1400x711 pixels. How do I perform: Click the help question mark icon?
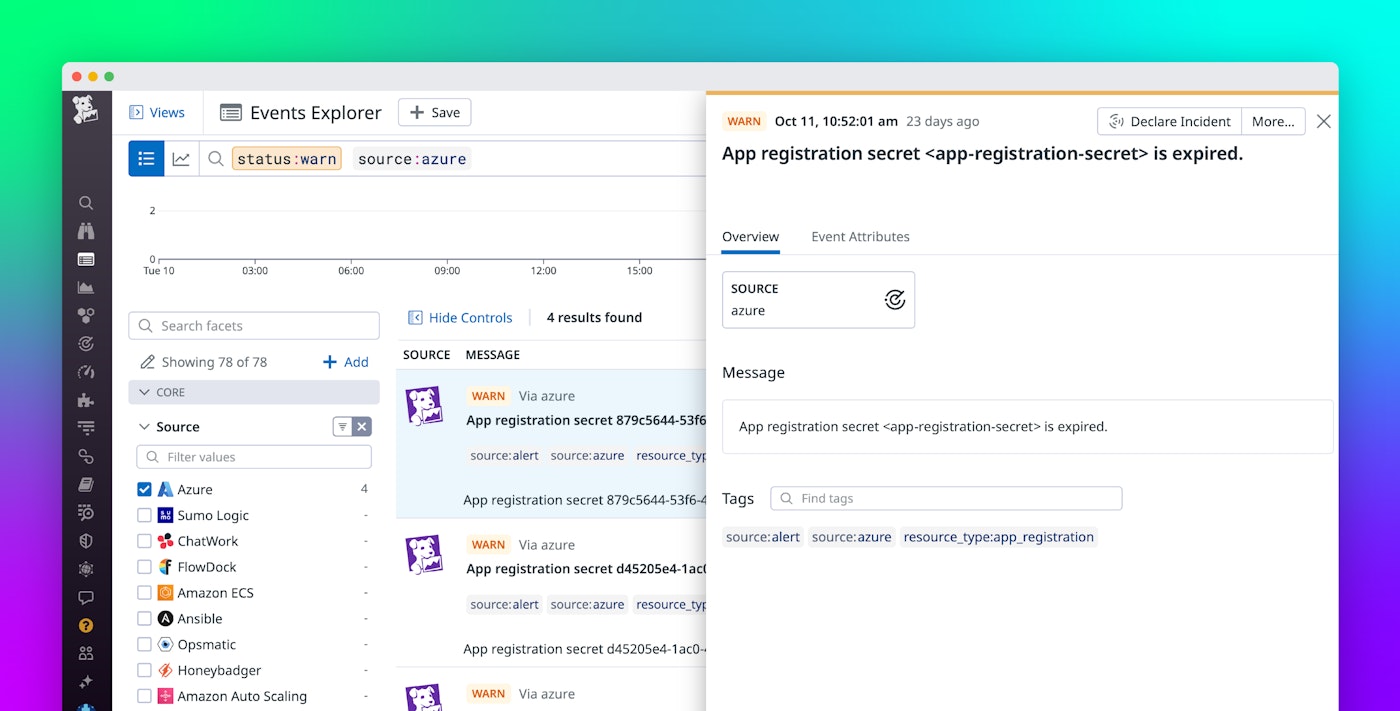point(86,626)
